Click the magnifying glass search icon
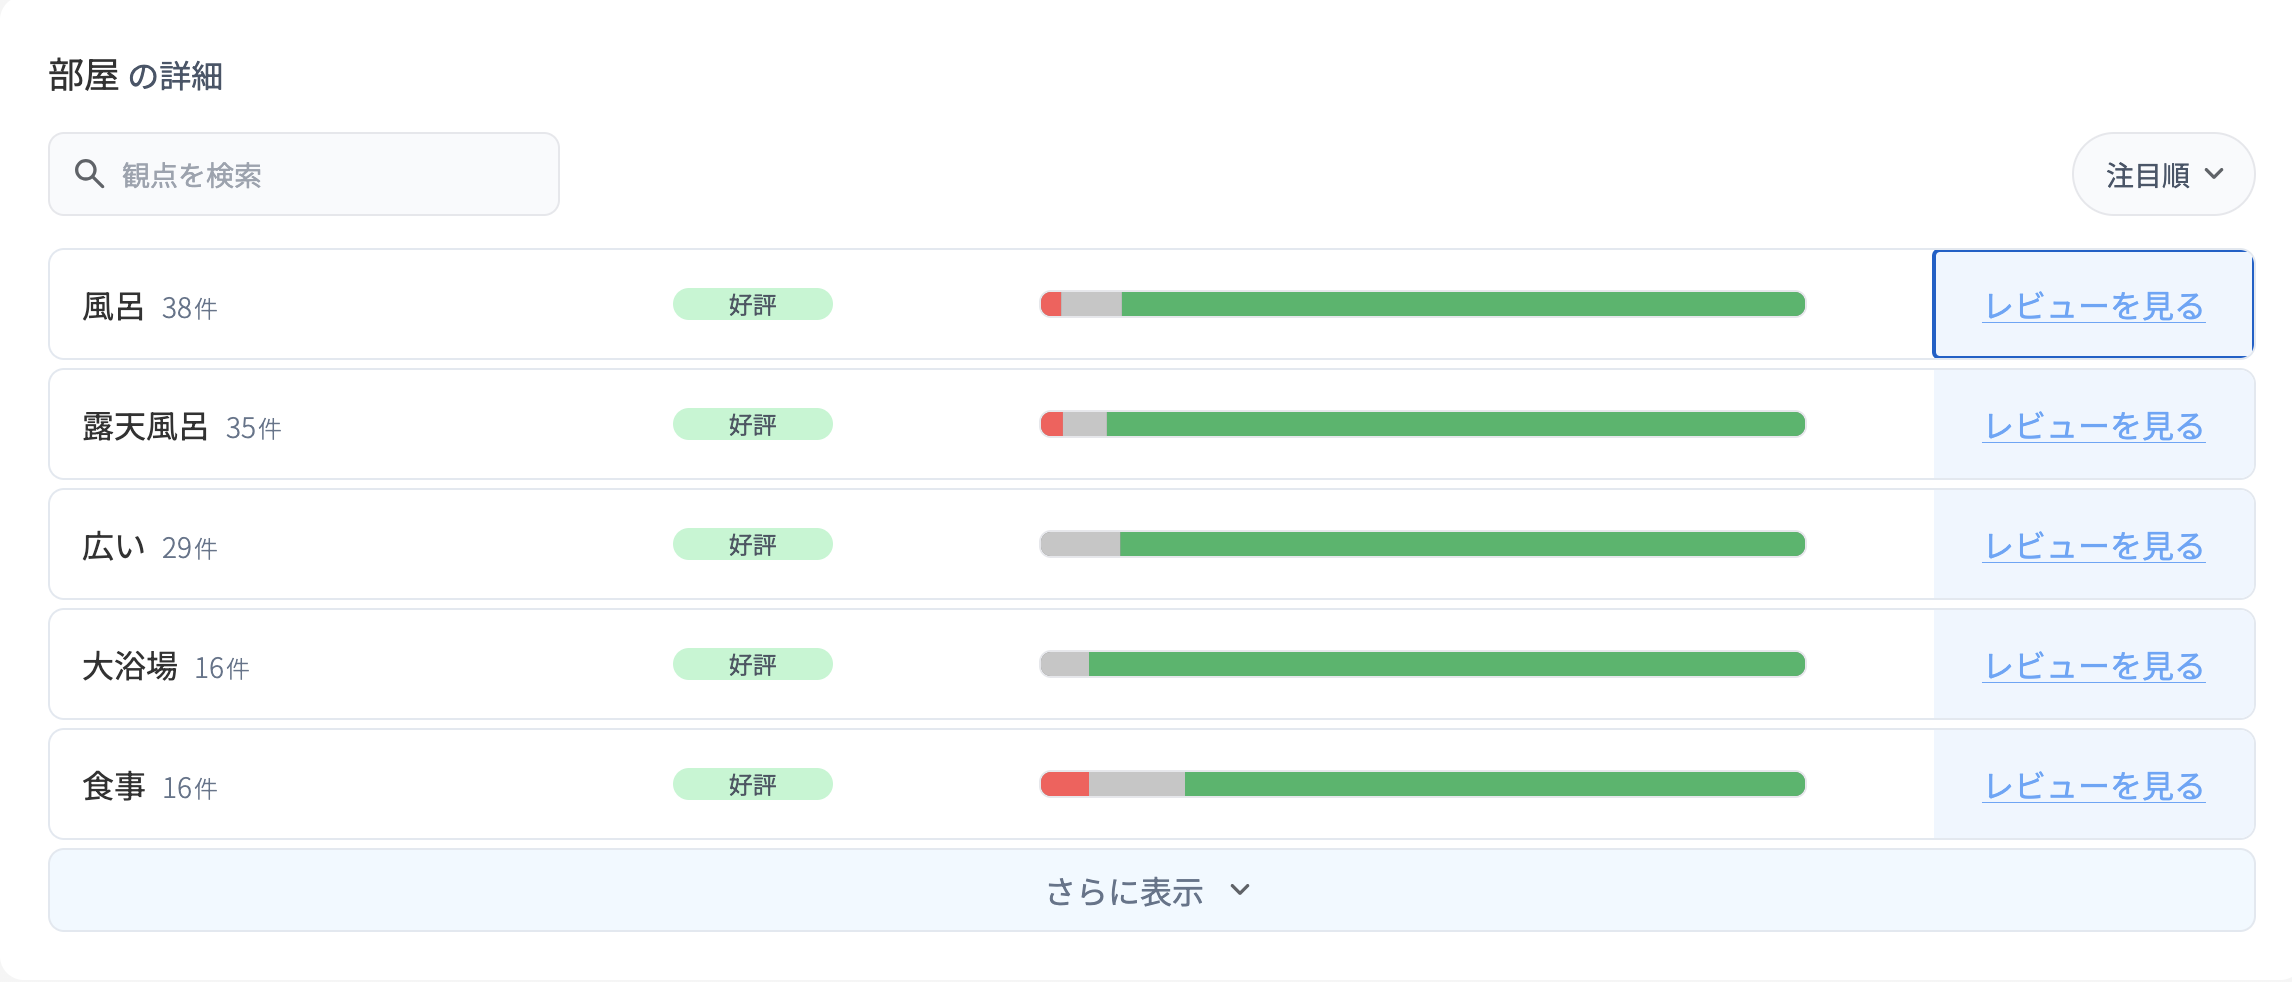Viewport: 2292px width, 982px height. pos(90,173)
